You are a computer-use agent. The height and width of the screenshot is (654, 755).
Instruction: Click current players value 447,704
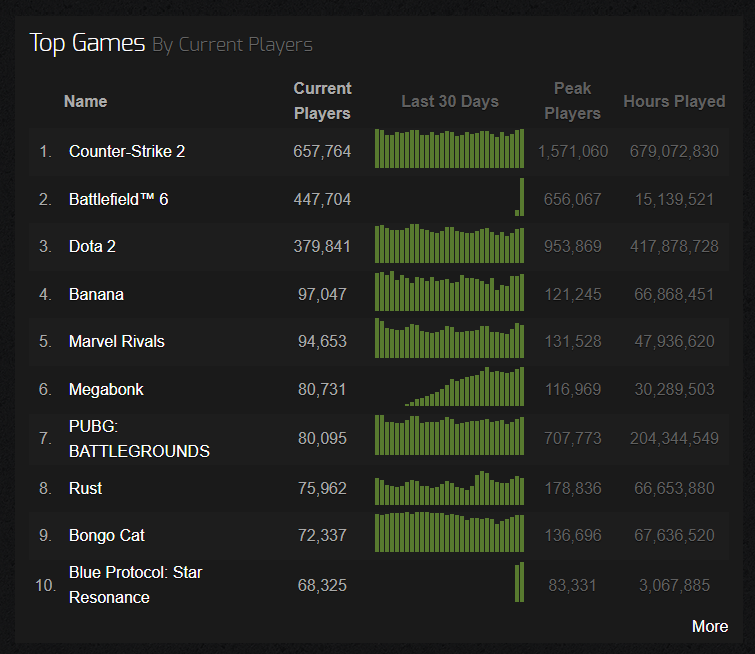[x=322, y=199]
